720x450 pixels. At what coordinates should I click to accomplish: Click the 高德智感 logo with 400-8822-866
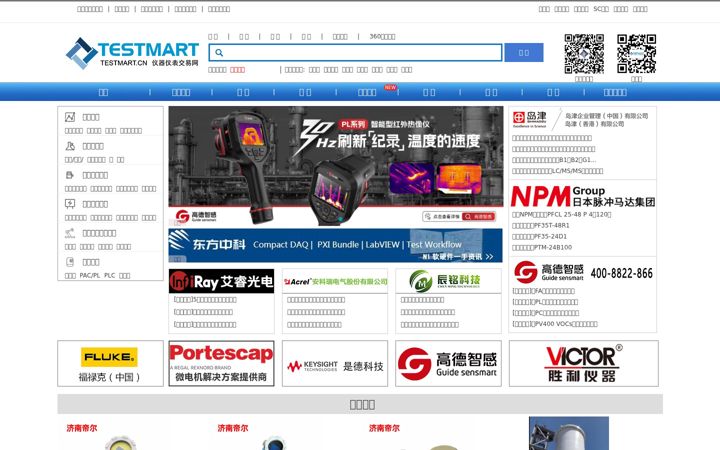[583, 272]
